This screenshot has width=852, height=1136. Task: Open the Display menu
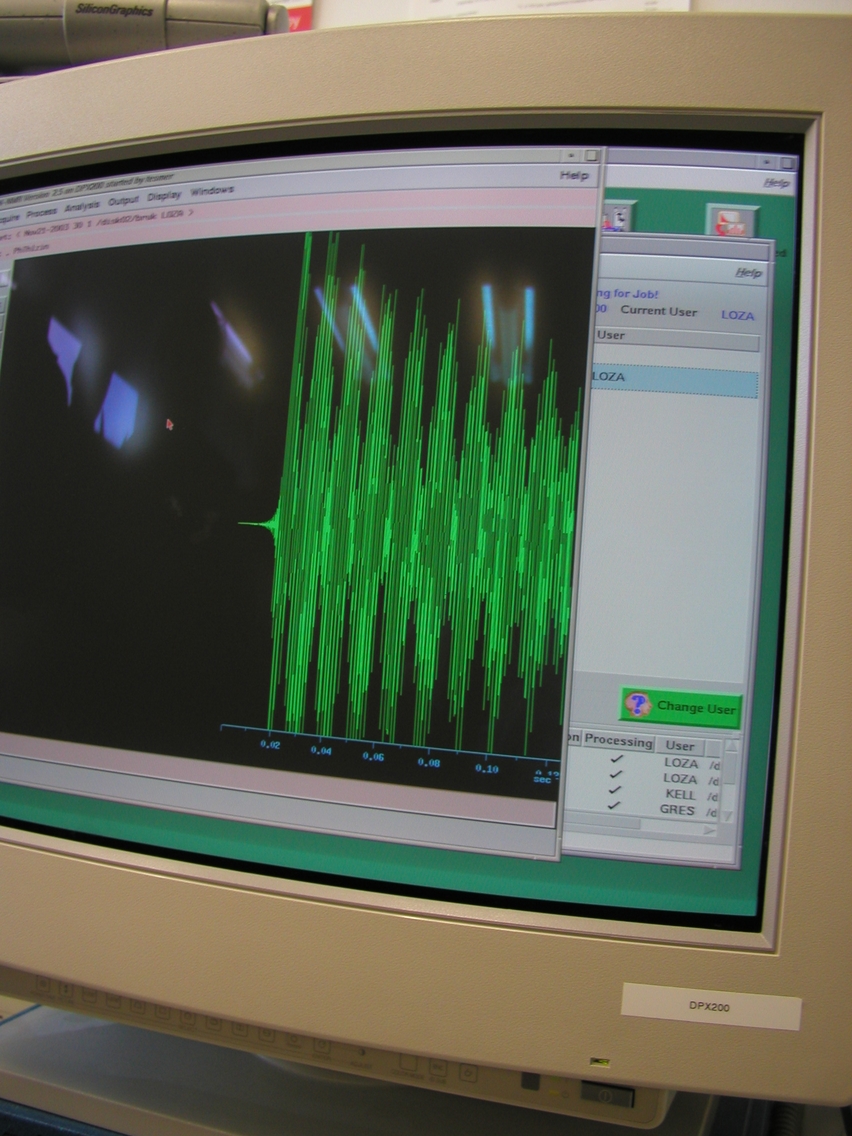click(x=164, y=195)
